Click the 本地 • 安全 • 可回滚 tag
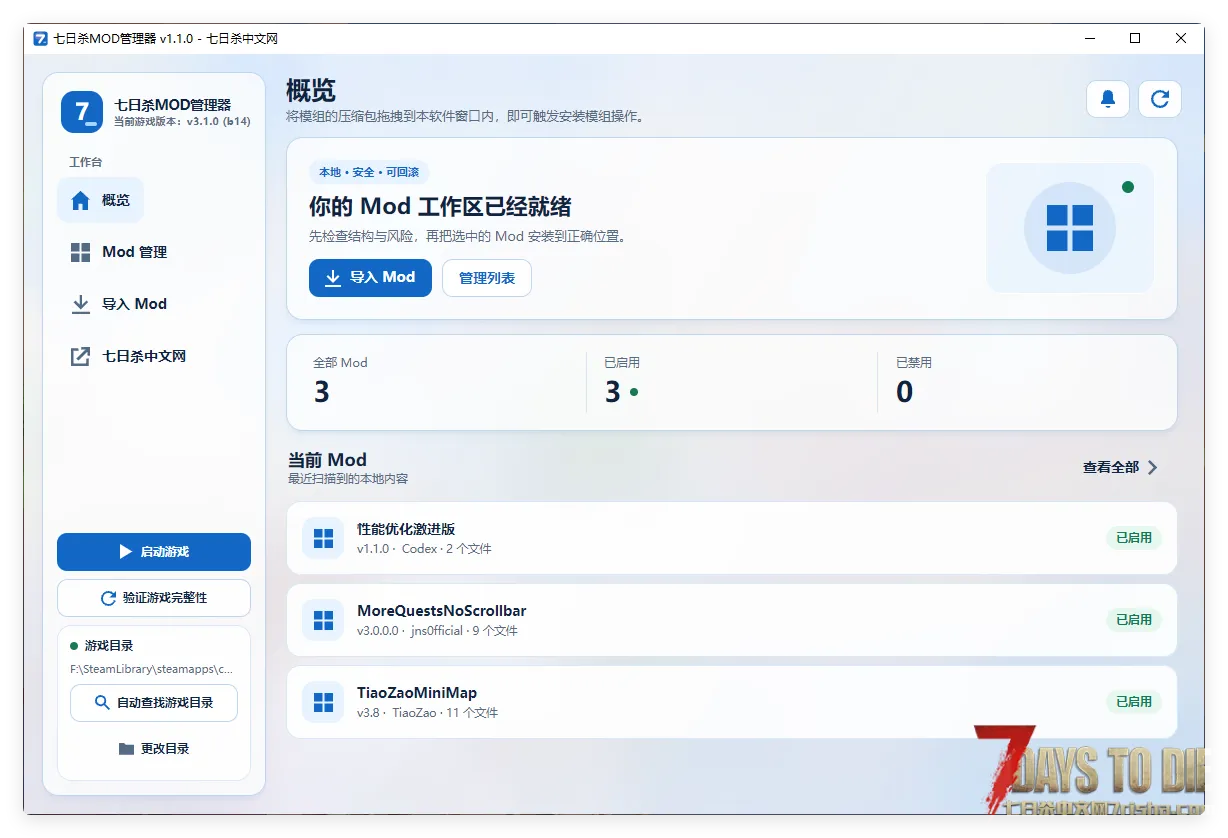1228x838 pixels. [x=369, y=172]
